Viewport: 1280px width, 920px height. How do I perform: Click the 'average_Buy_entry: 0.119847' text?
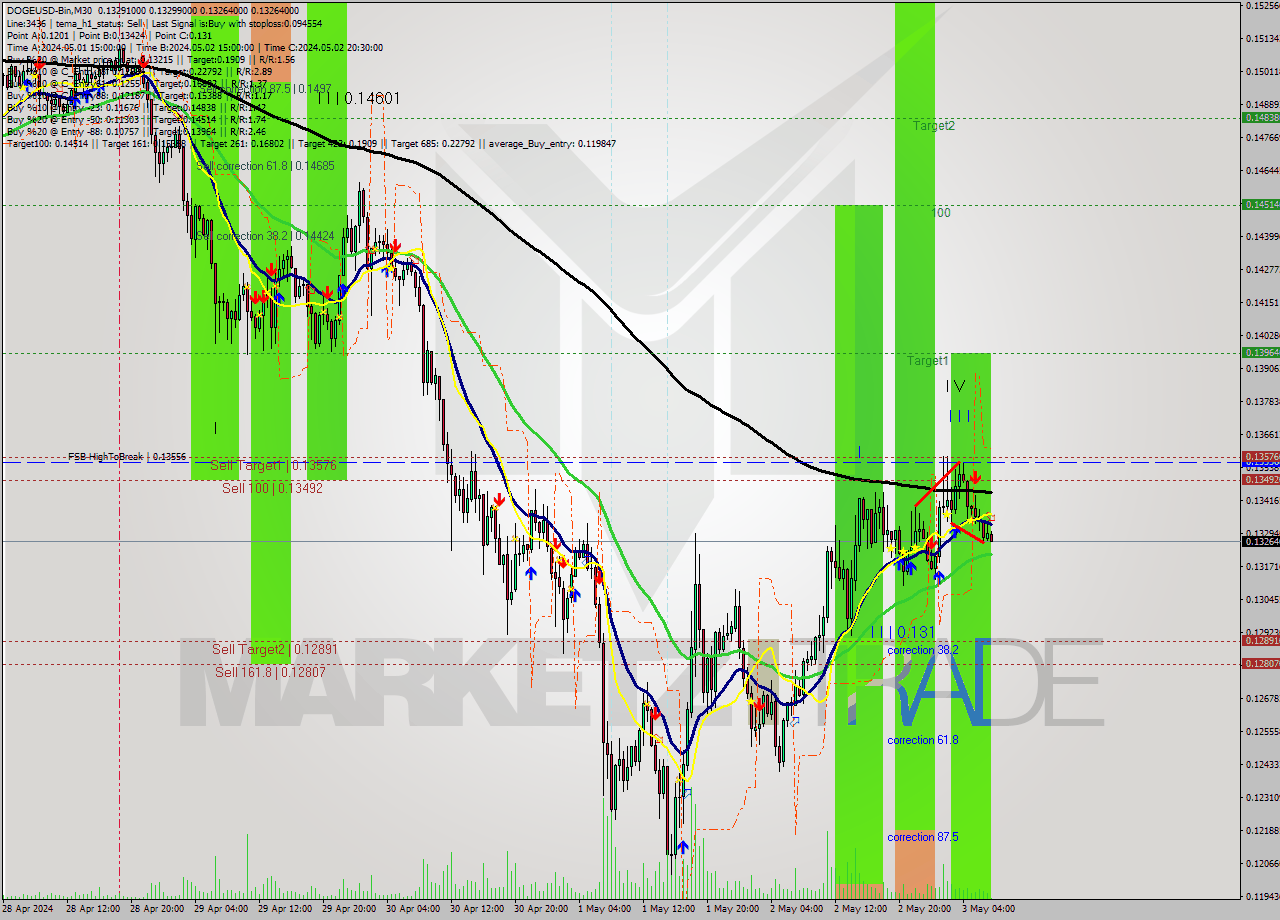click(x=553, y=144)
